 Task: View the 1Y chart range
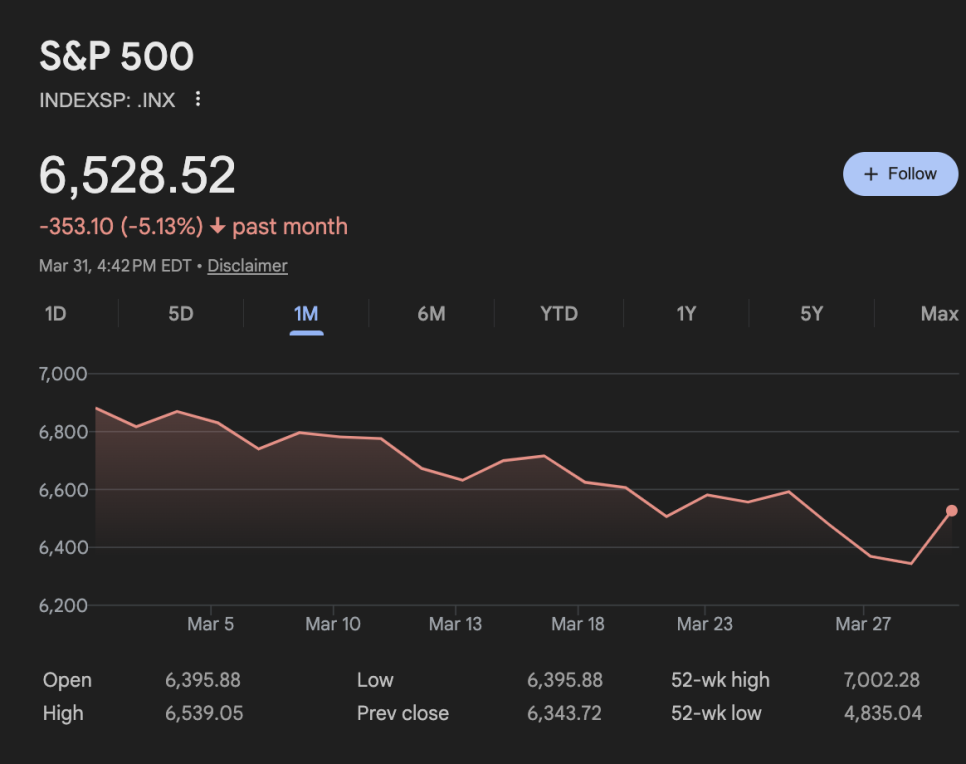coord(686,314)
